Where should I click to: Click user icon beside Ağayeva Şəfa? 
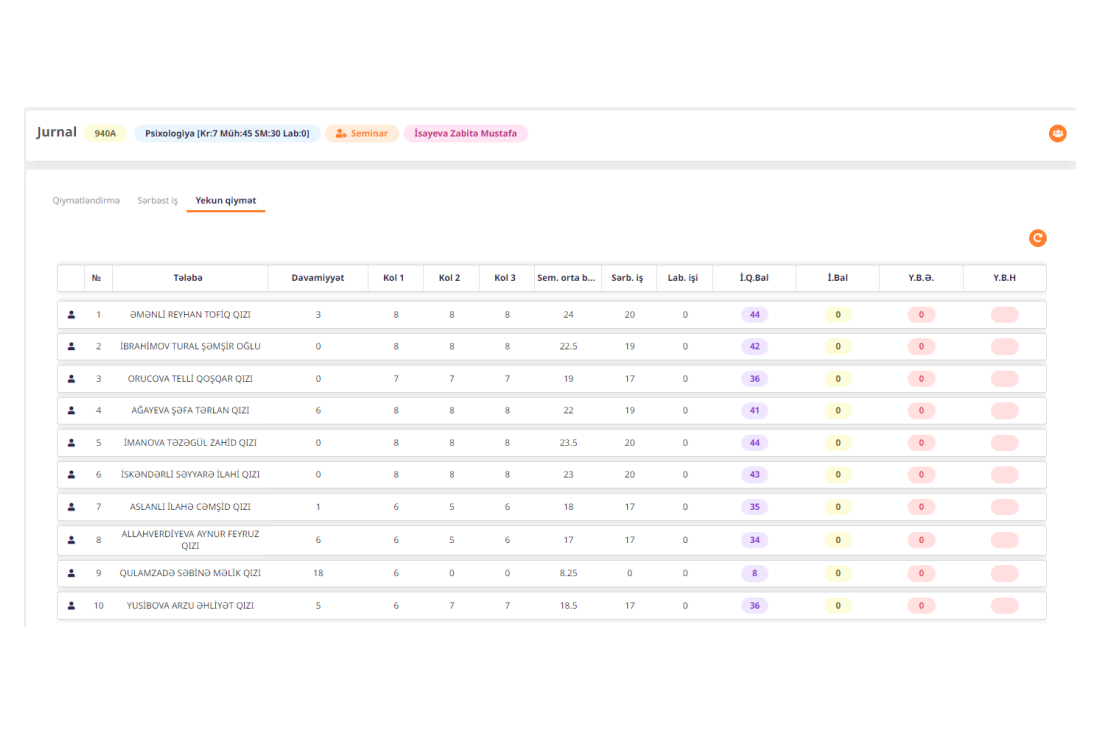coord(71,411)
